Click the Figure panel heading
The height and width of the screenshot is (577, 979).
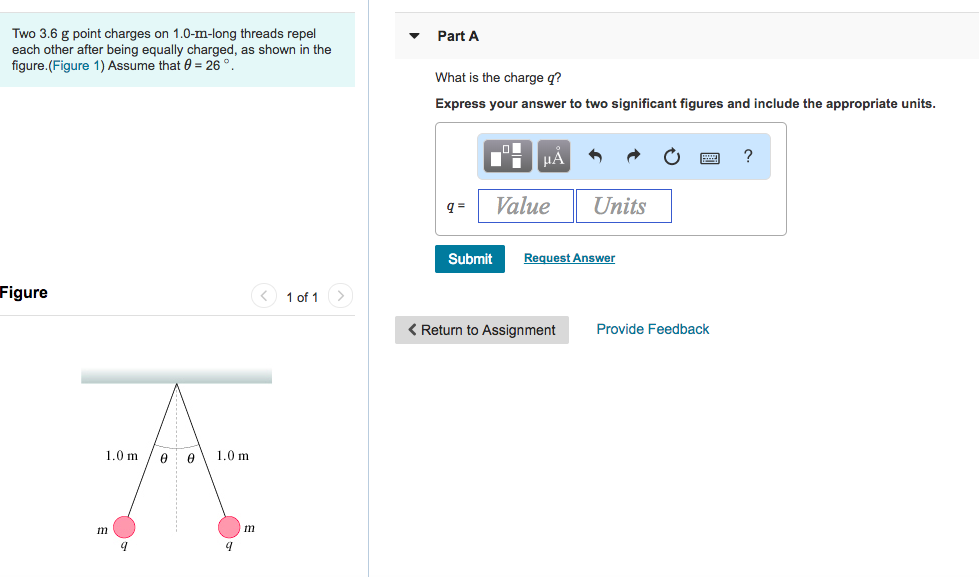24,292
